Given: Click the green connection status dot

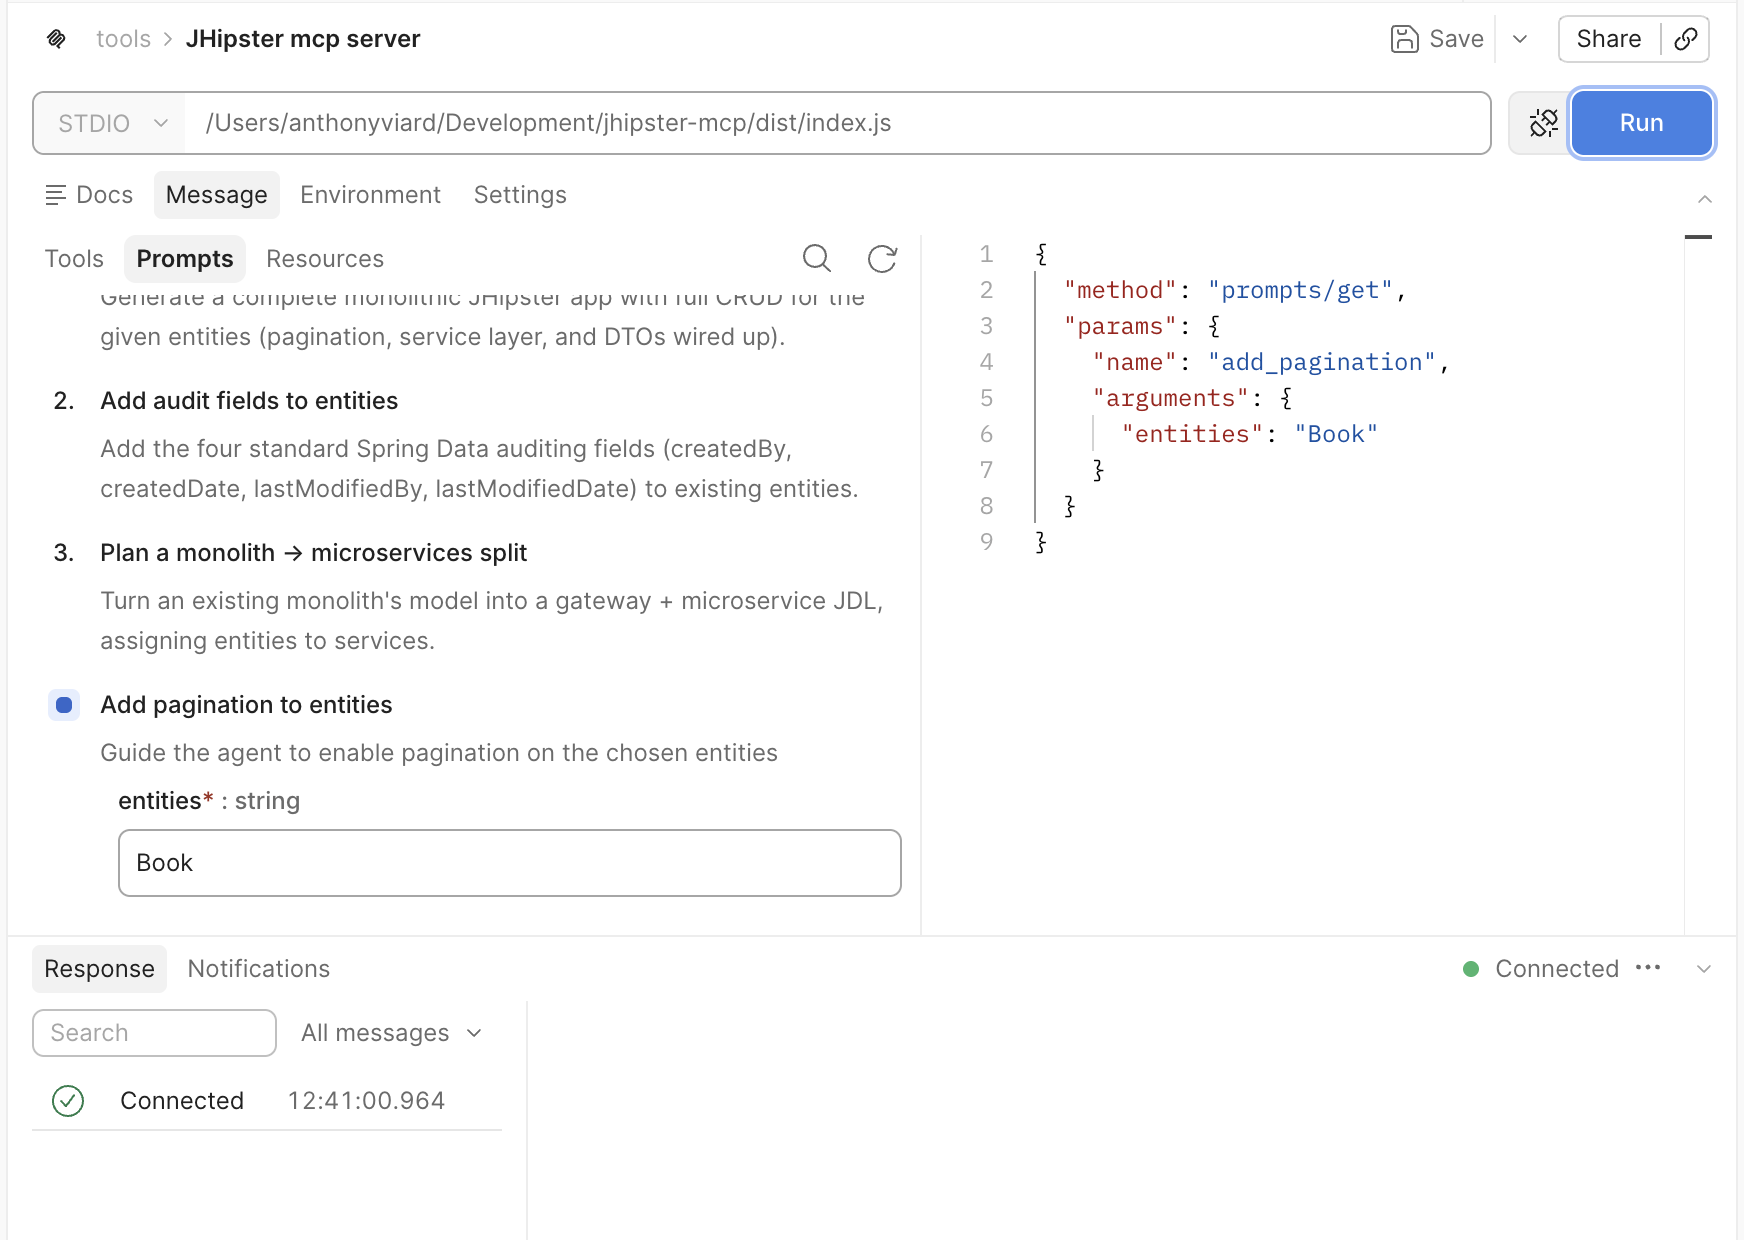Looking at the screenshot, I should (x=1471, y=969).
